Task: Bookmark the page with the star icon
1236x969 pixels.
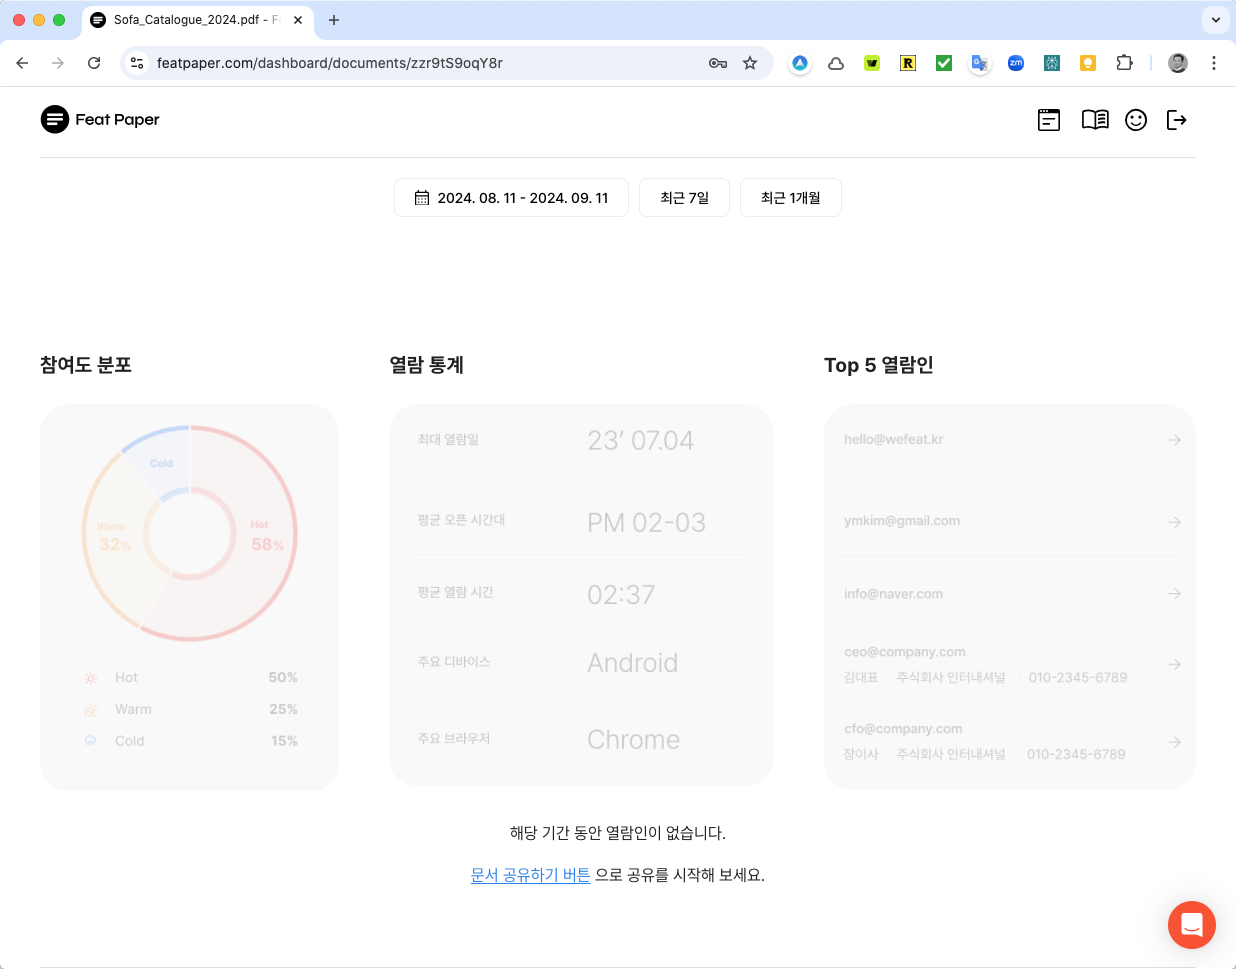Action: [750, 62]
